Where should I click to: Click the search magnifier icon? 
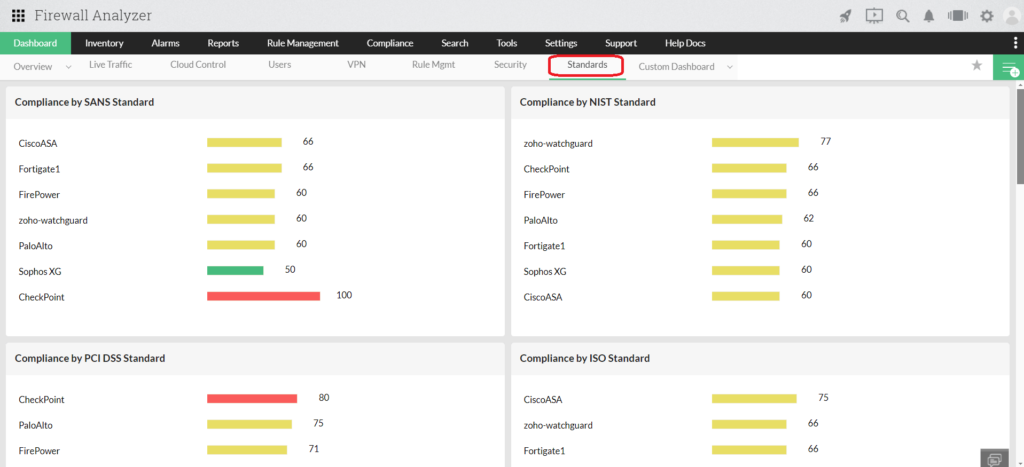(x=903, y=16)
